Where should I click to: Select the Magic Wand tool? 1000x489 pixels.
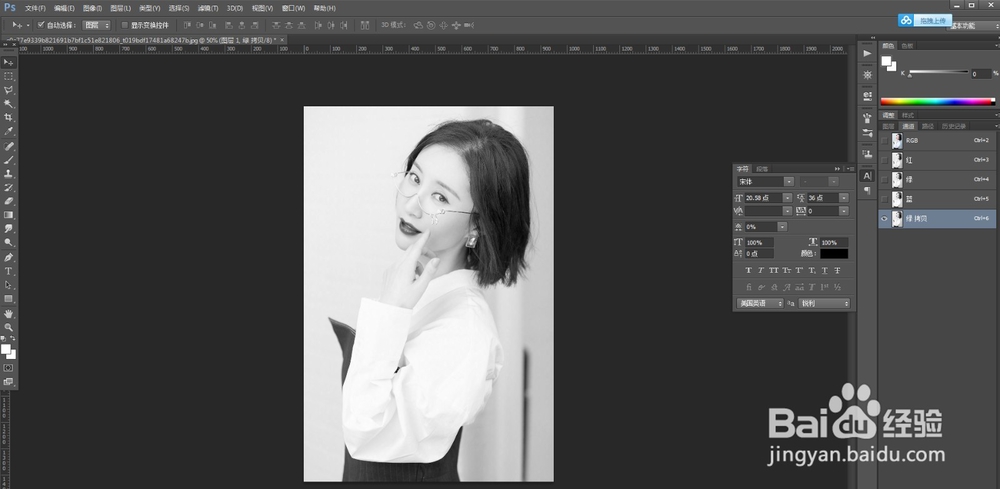click(x=8, y=104)
